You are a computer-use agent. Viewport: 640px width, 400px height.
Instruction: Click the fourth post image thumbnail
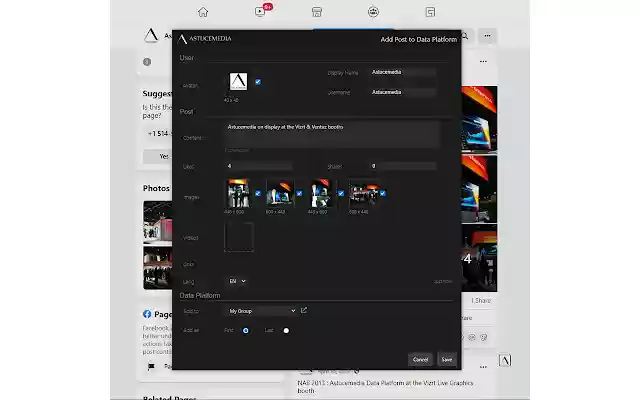click(364, 193)
